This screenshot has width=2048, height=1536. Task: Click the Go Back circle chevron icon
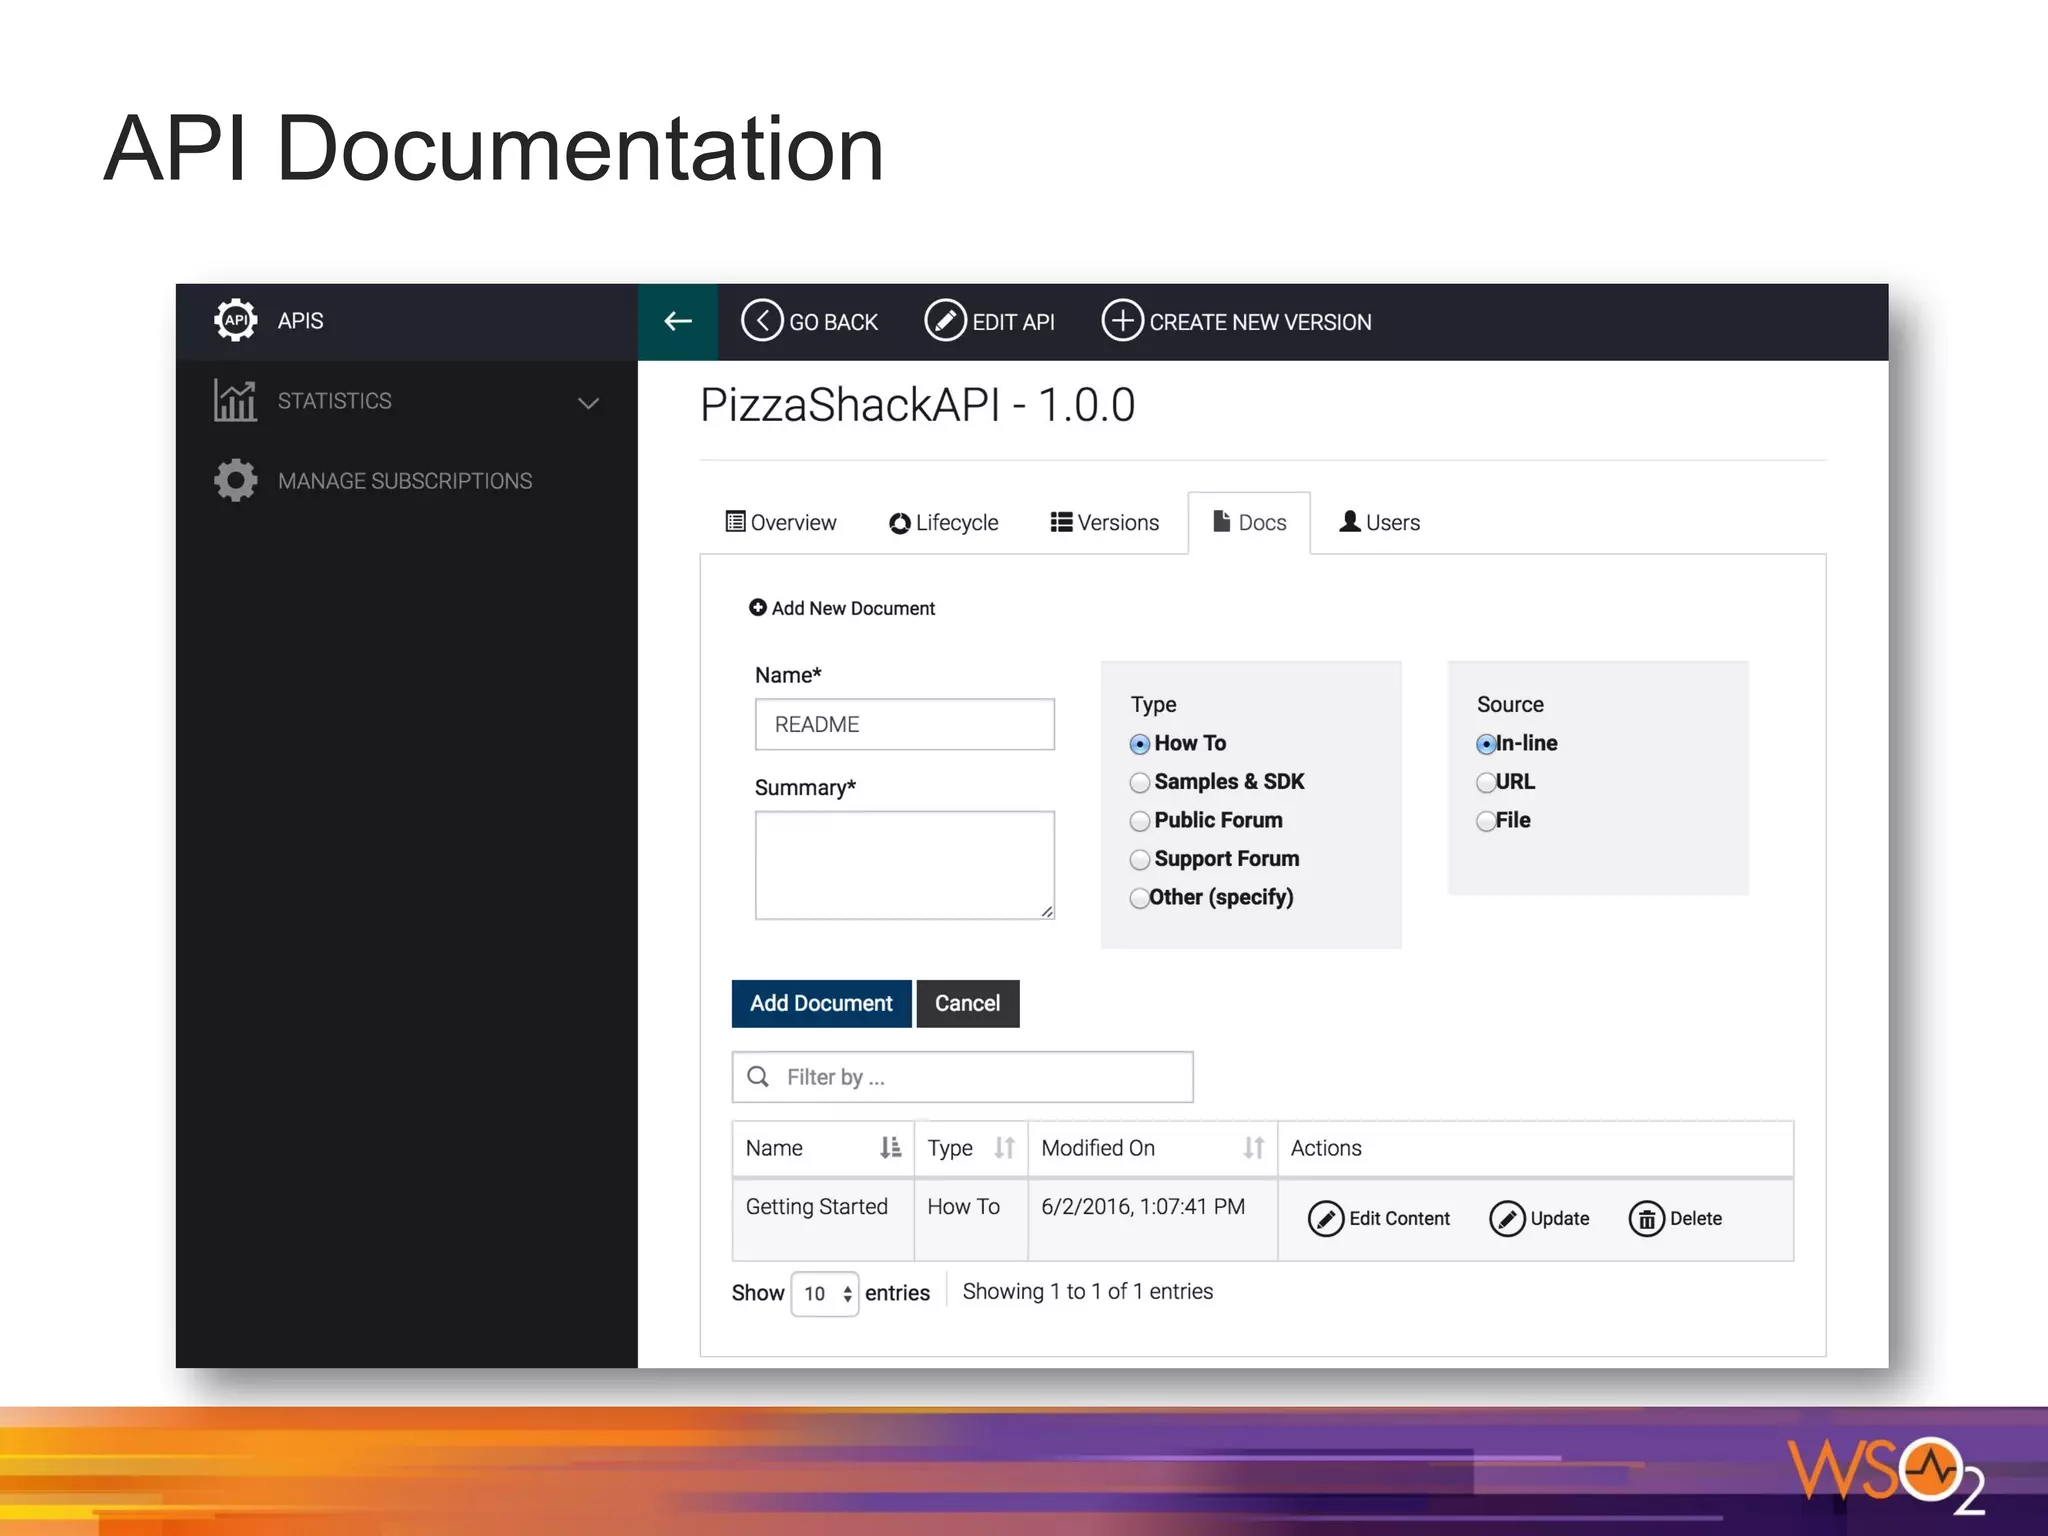[x=762, y=321]
